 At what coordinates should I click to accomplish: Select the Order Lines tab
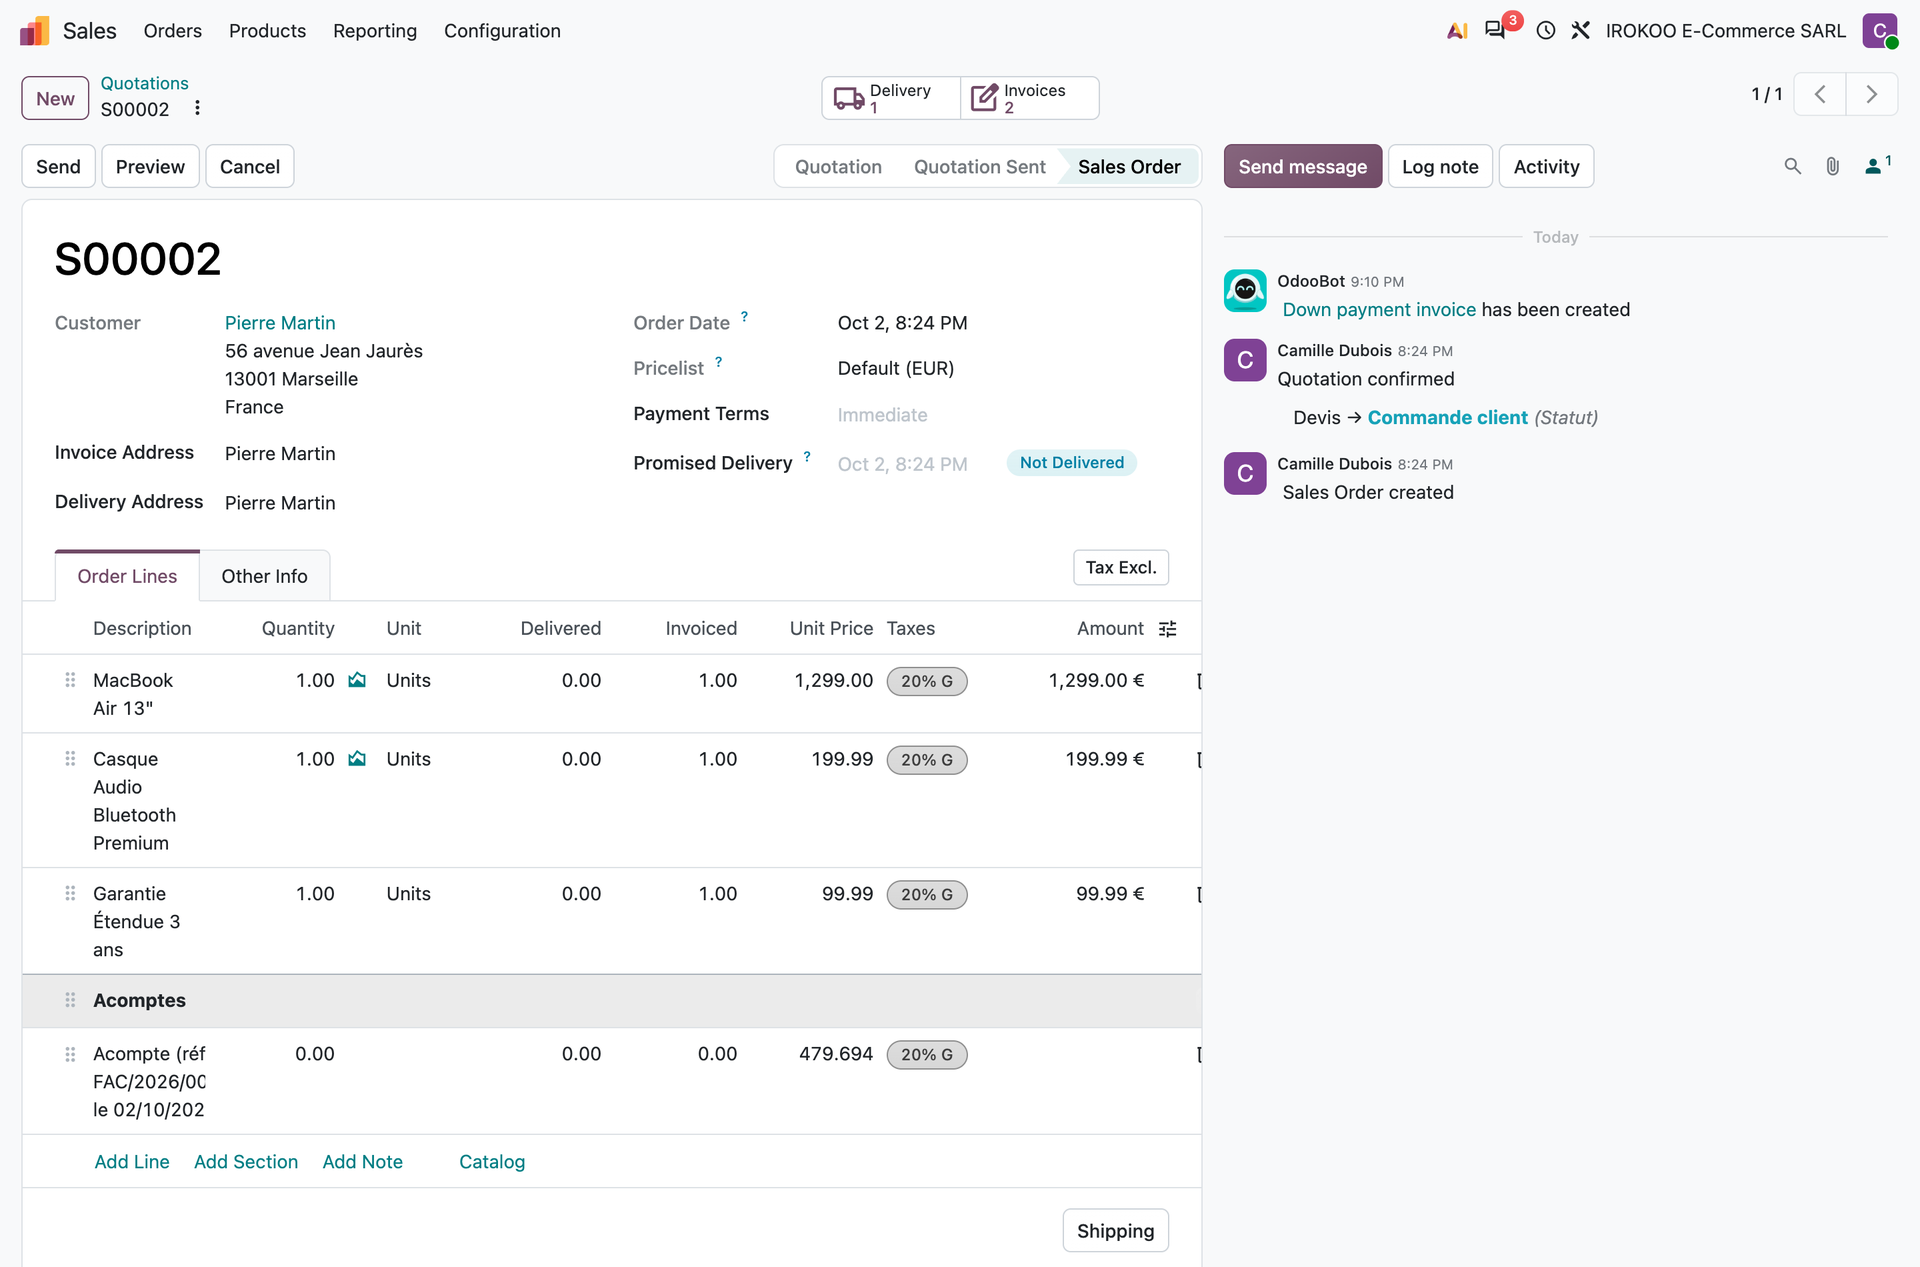(x=127, y=576)
